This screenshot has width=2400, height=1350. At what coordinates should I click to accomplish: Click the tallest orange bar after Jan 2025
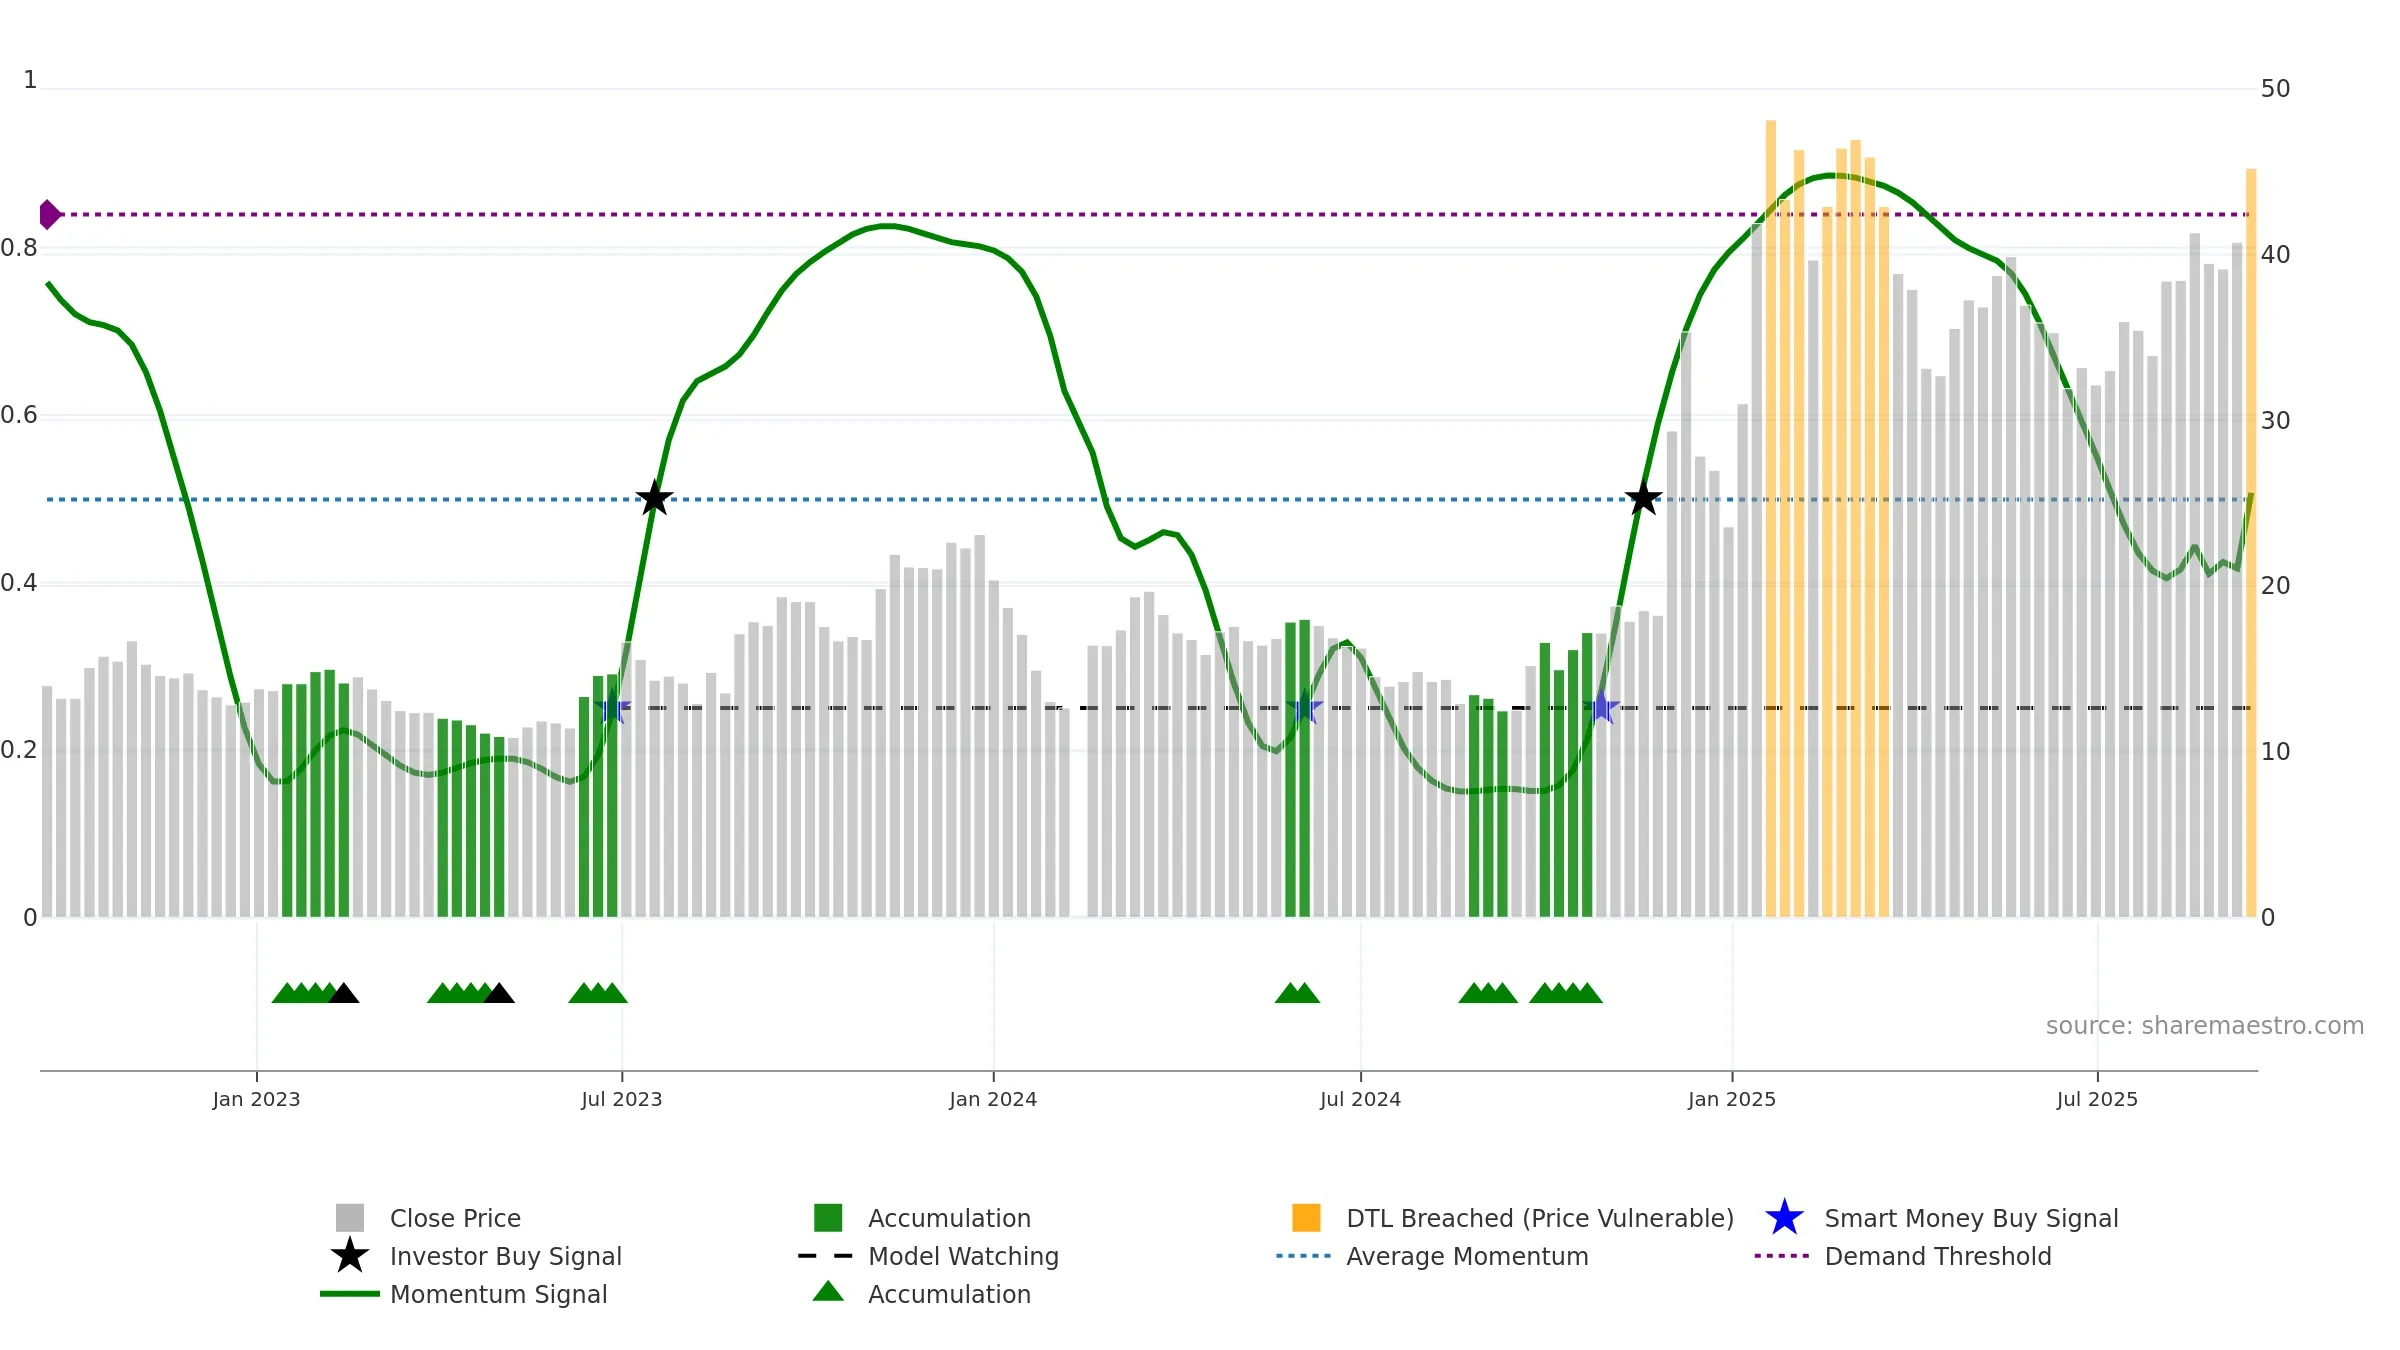[x=1770, y=518]
